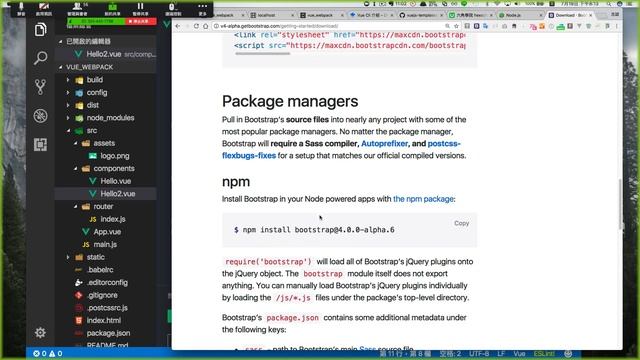Expand the node_modules folder

tap(110, 118)
